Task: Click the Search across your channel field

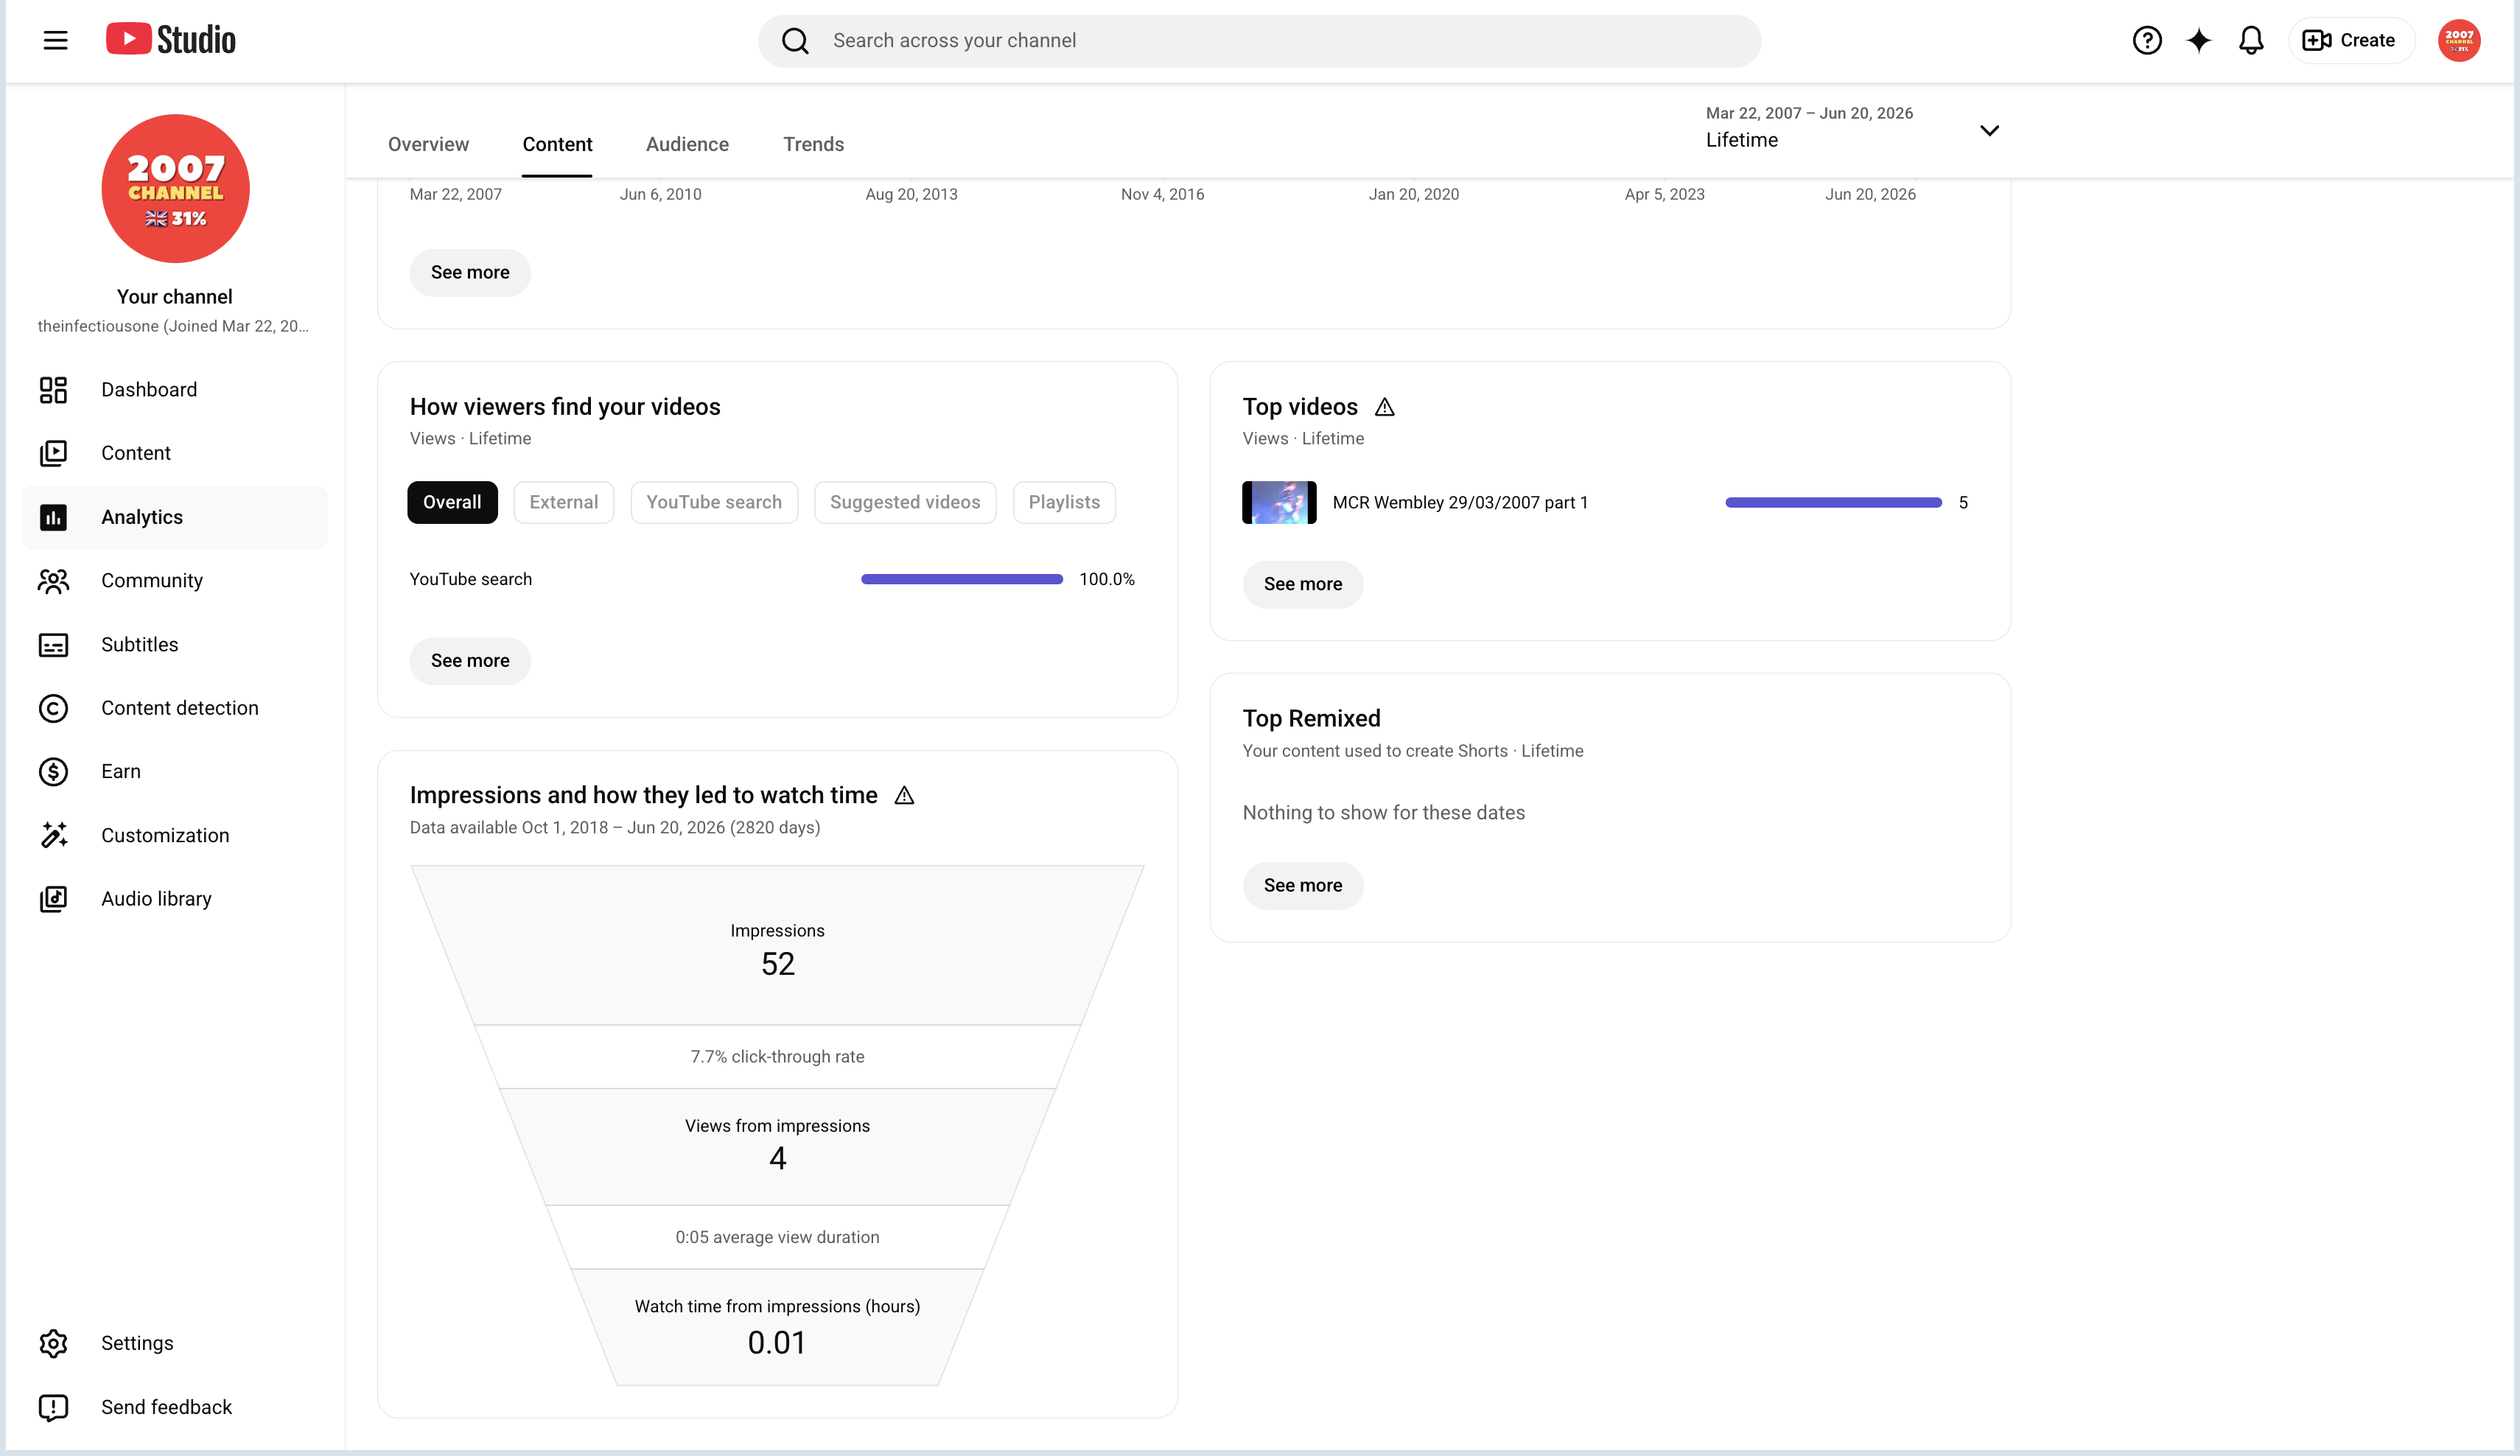Action: point(1260,41)
